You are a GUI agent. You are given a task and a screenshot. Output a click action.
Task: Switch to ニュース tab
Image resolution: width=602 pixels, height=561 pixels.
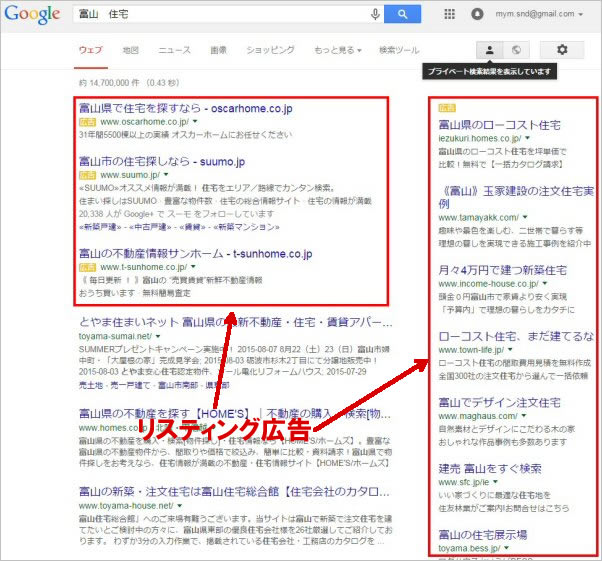coord(174,50)
